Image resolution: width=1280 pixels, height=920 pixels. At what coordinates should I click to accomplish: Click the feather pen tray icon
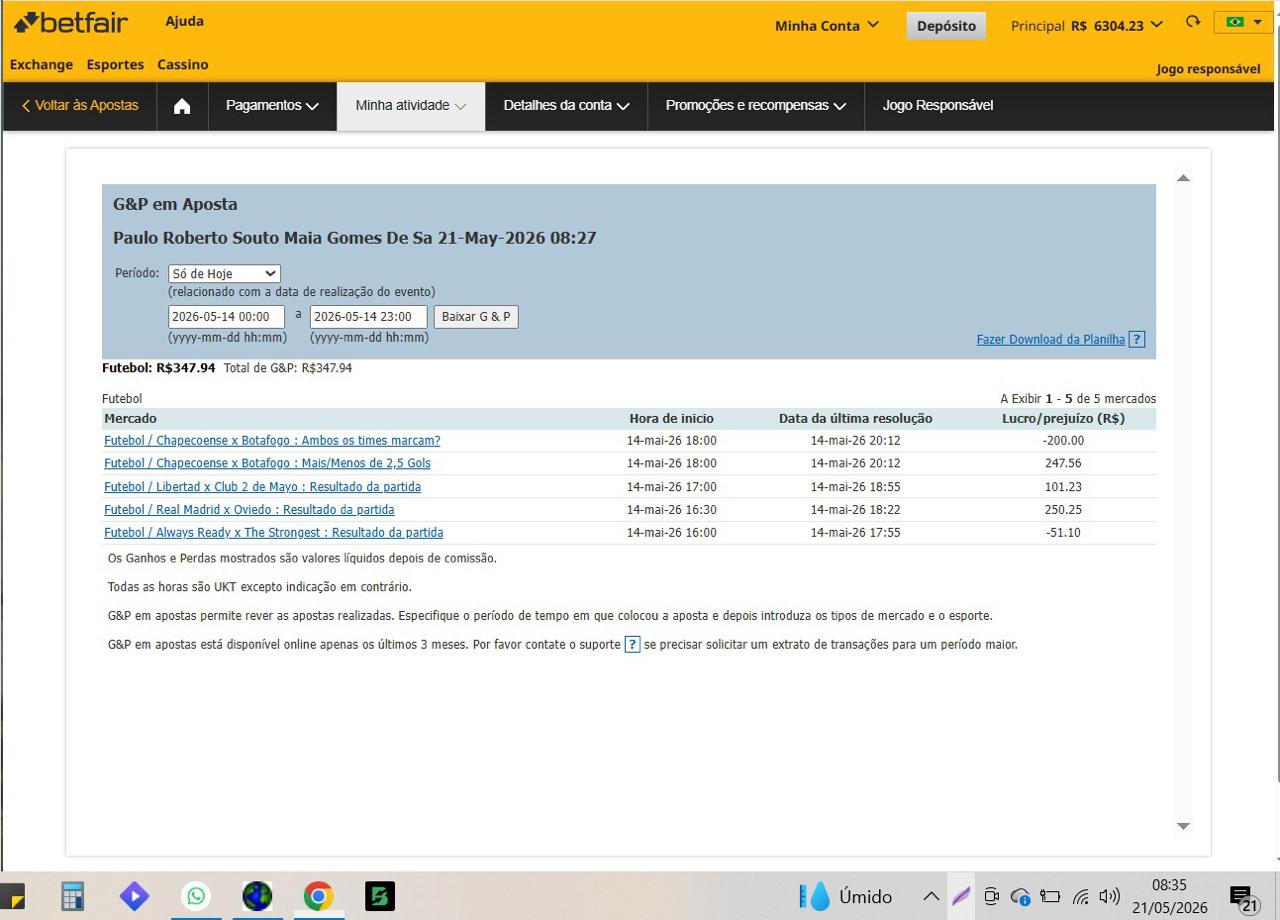click(x=961, y=896)
